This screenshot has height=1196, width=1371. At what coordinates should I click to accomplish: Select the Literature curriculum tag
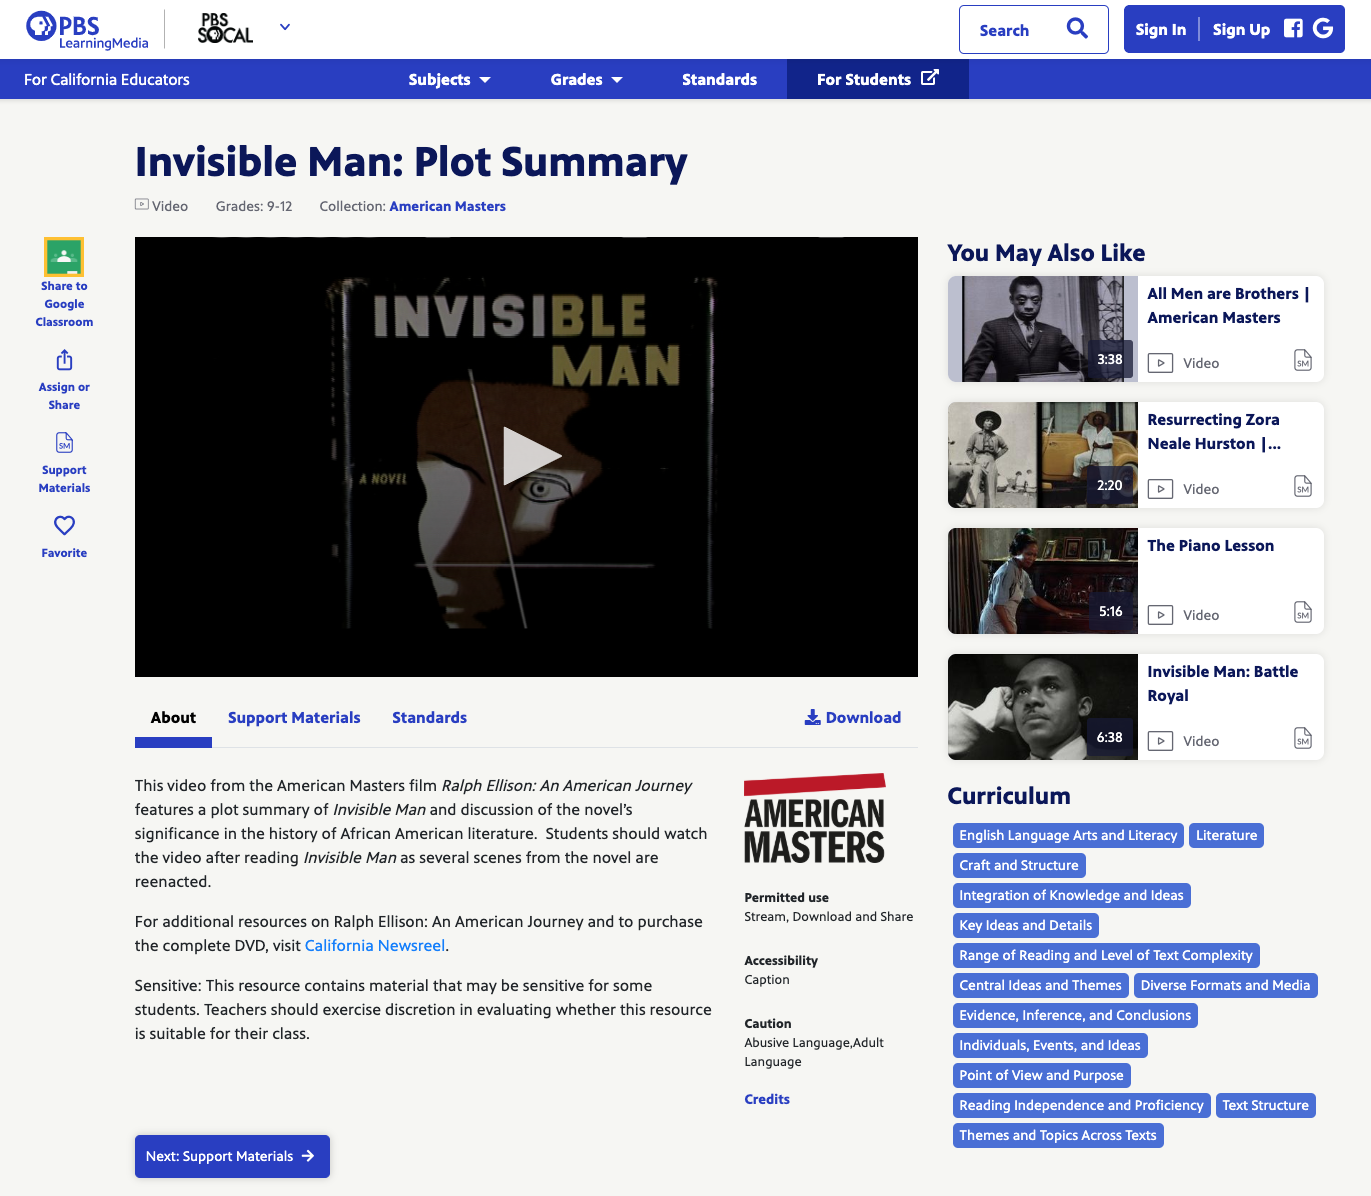coord(1226,835)
